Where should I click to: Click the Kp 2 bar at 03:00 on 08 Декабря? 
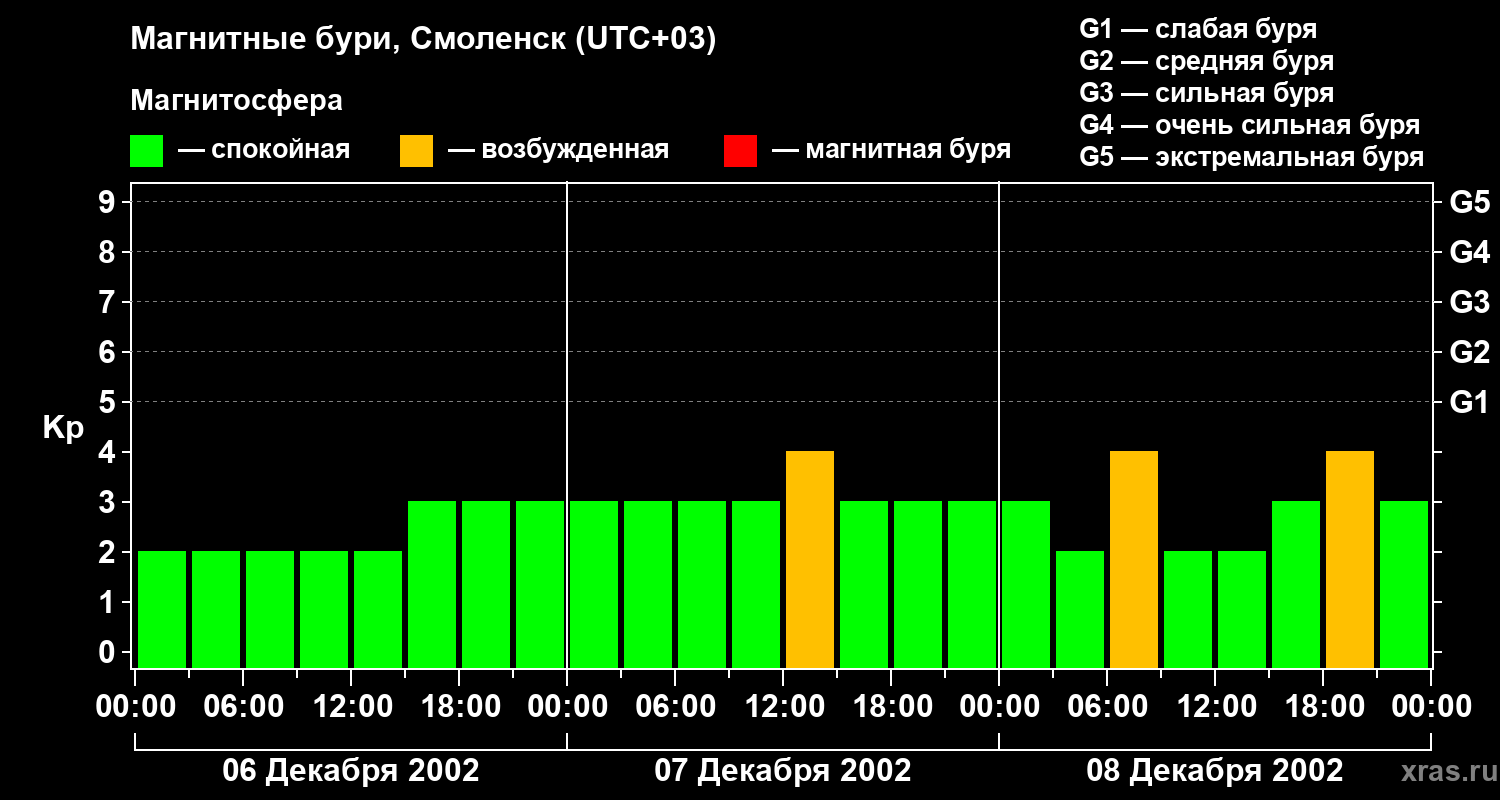click(x=1080, y=610)
